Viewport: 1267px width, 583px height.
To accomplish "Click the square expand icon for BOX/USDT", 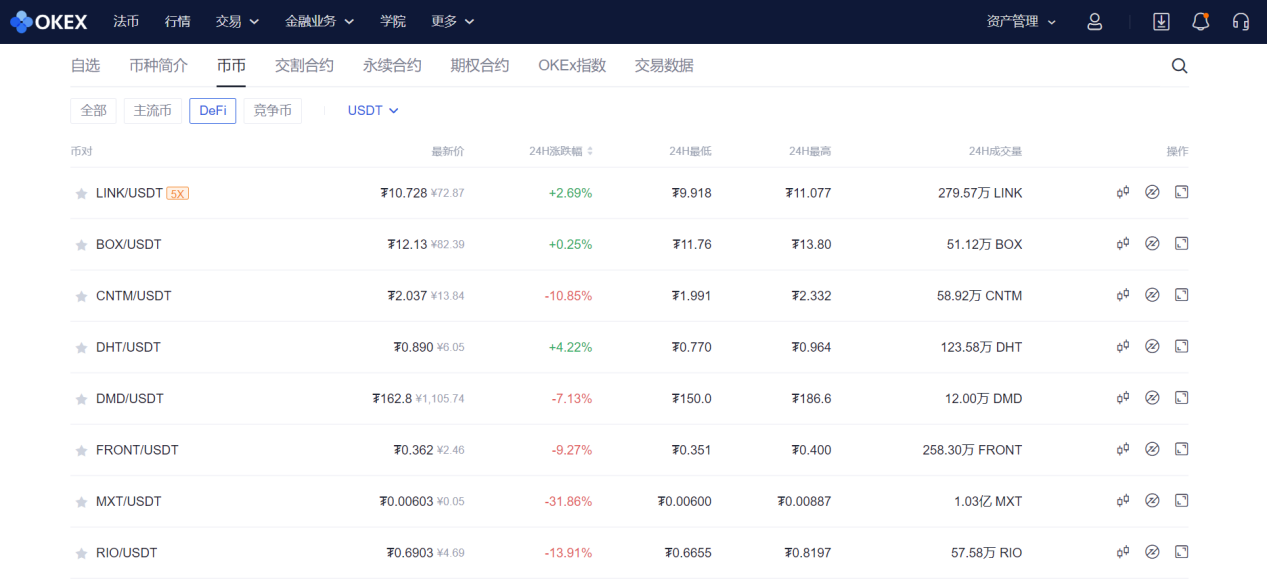I will click(x=1181, y=243).
